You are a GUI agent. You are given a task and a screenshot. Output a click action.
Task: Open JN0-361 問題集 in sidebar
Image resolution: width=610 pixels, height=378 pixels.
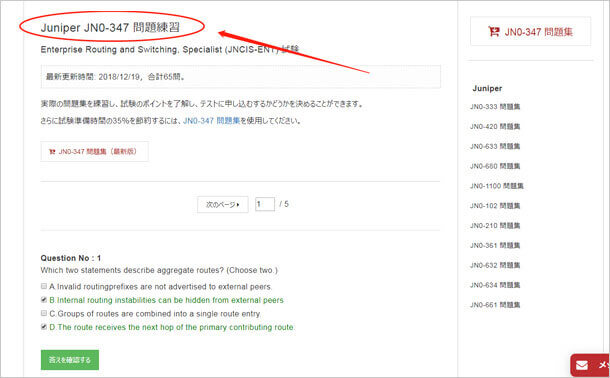click(x=495, y=245)
